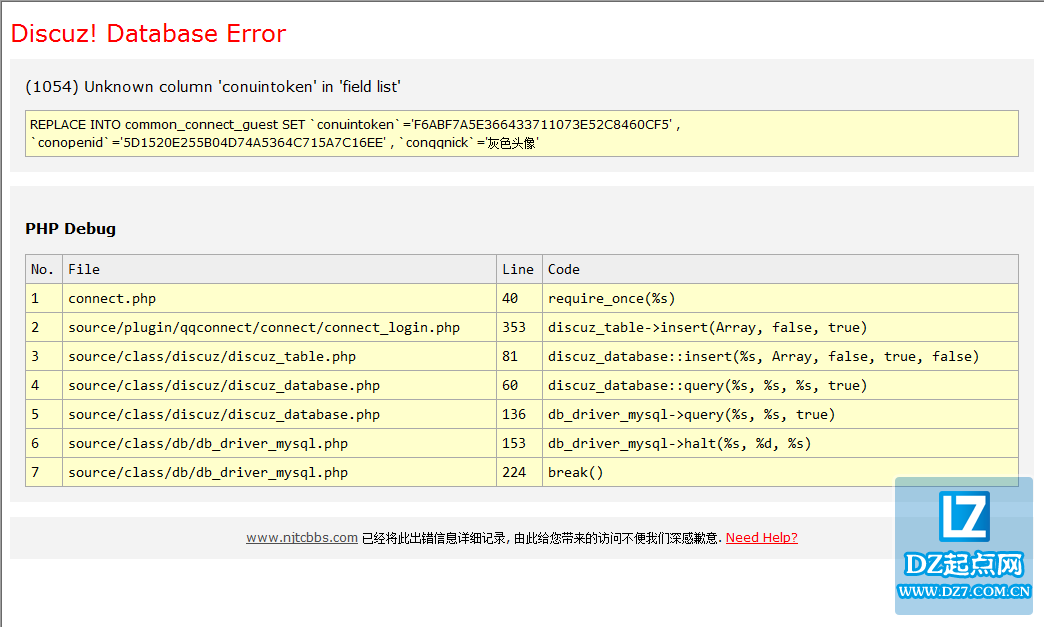The width and height of the screenshot is (1044, 627).
Task: Click the 'break()' code cell
Action: (780, 473)
